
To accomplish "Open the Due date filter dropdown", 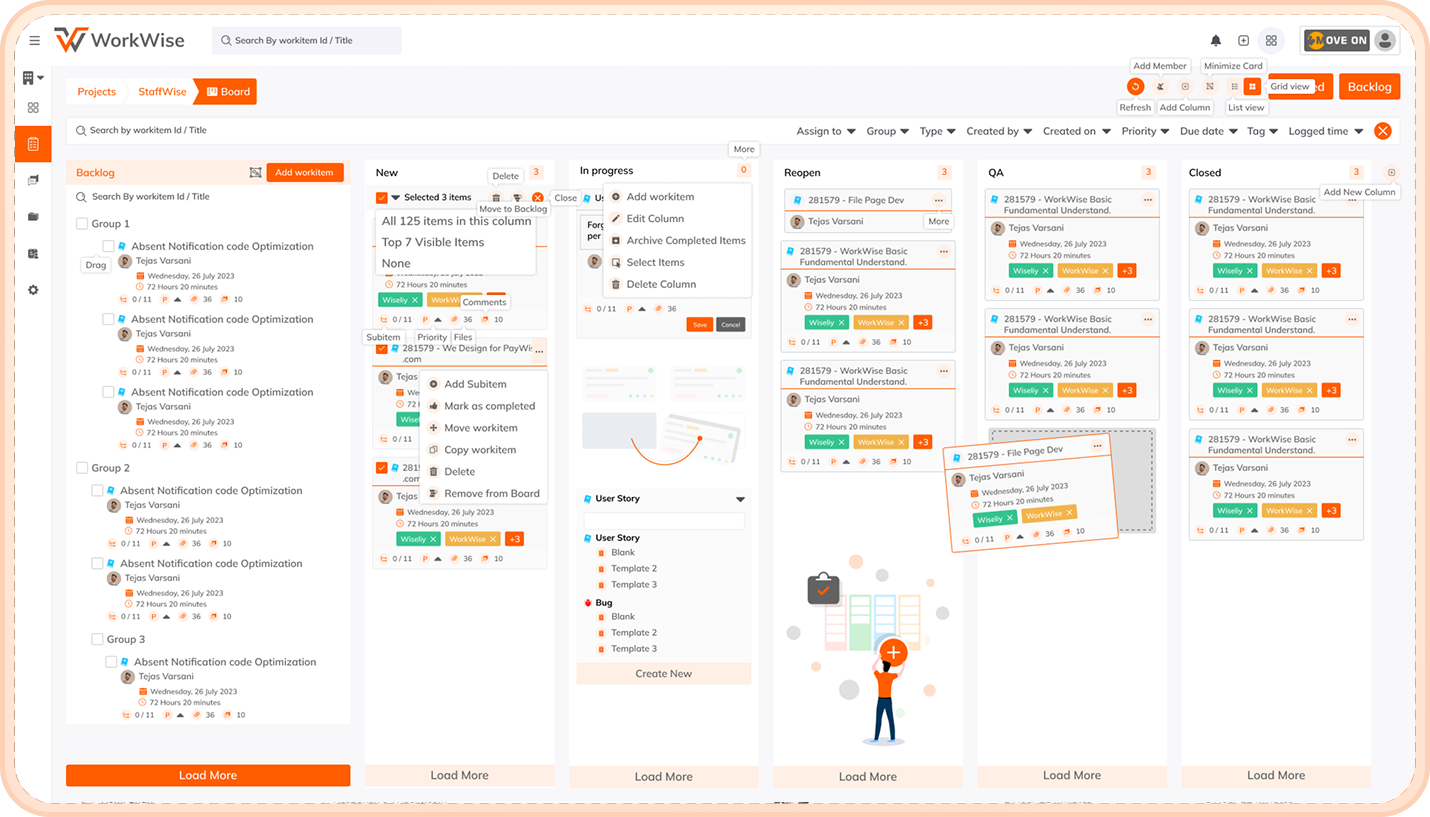I will pyautogui.click(x=1209, y=131).
